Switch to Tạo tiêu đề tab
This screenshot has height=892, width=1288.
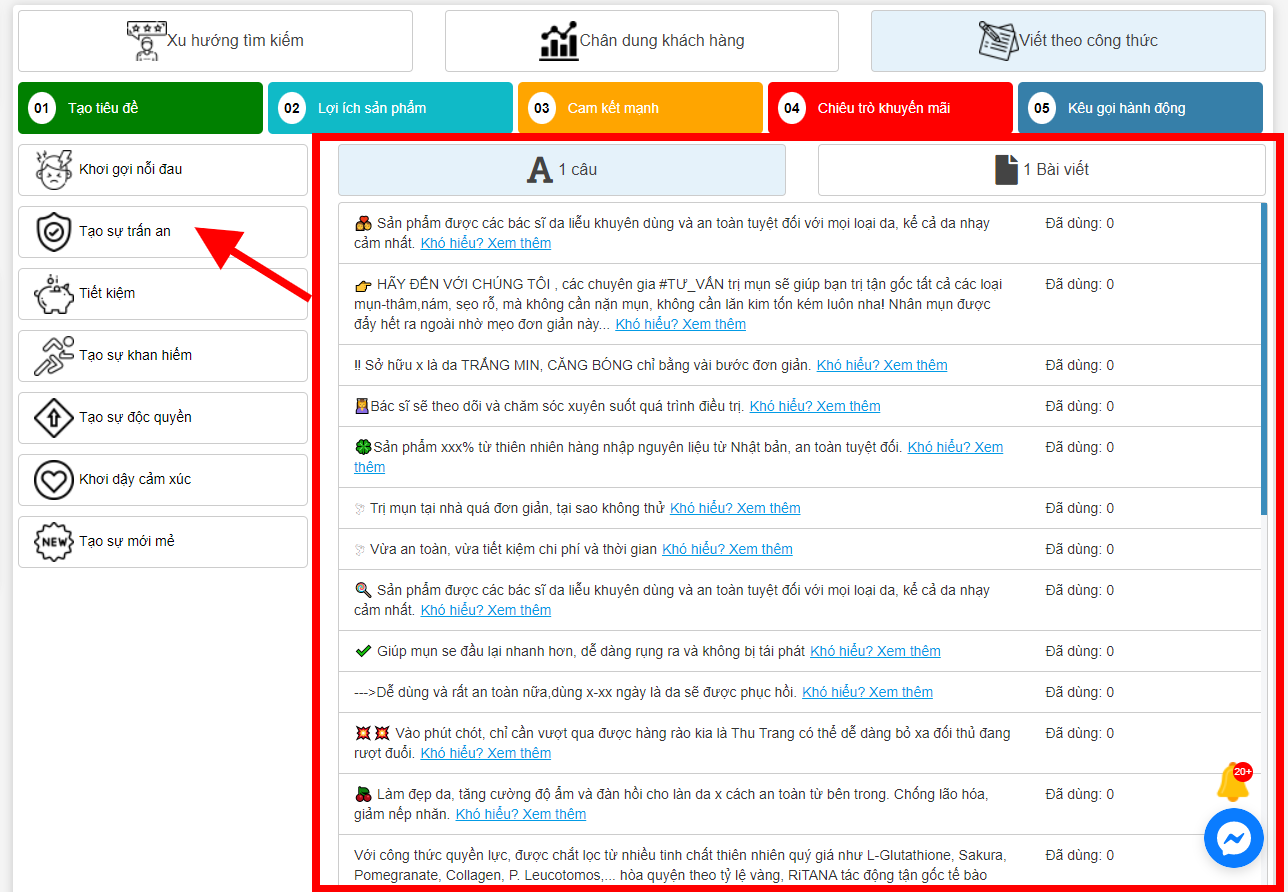[x=140, y=108]
